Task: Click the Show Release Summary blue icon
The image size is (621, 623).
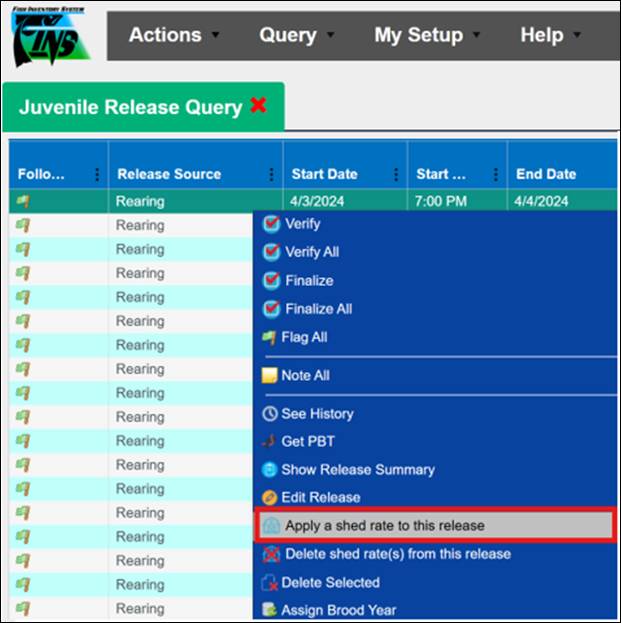Action: 269,470
